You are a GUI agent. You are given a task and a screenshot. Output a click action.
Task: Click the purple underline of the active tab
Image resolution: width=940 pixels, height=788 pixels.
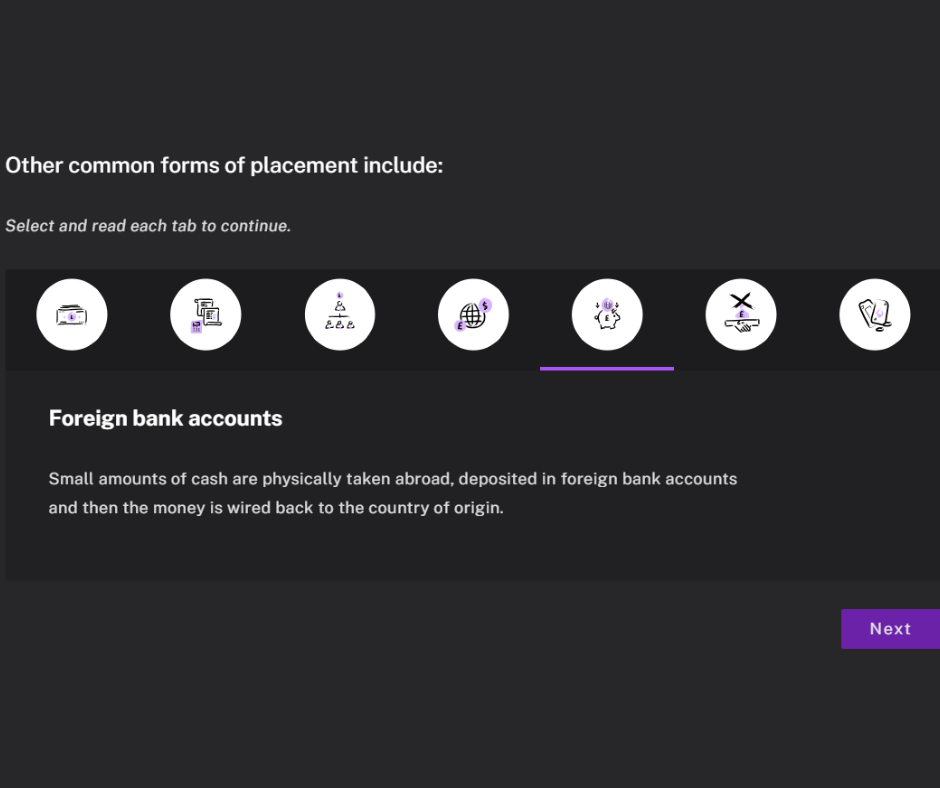[x=607, y=369]
